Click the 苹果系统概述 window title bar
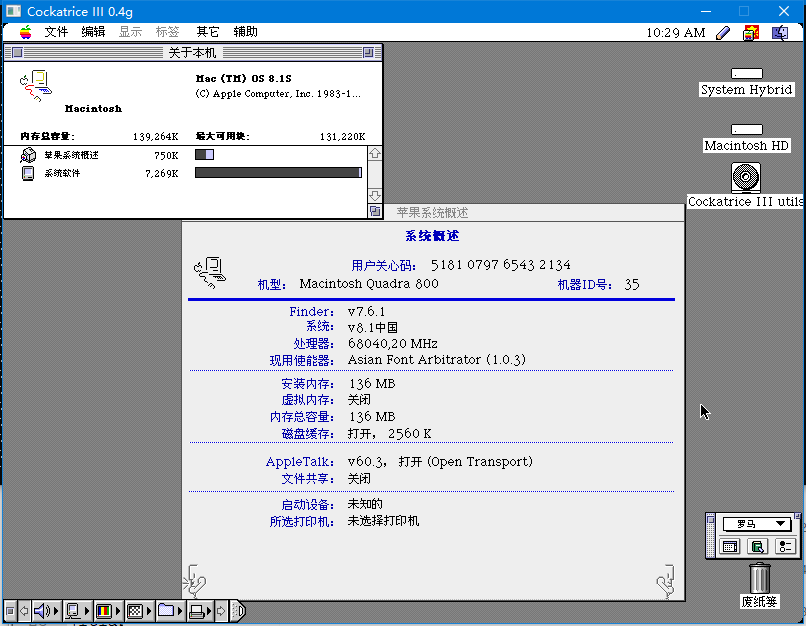The image size is (806, 626). point(432,213)
